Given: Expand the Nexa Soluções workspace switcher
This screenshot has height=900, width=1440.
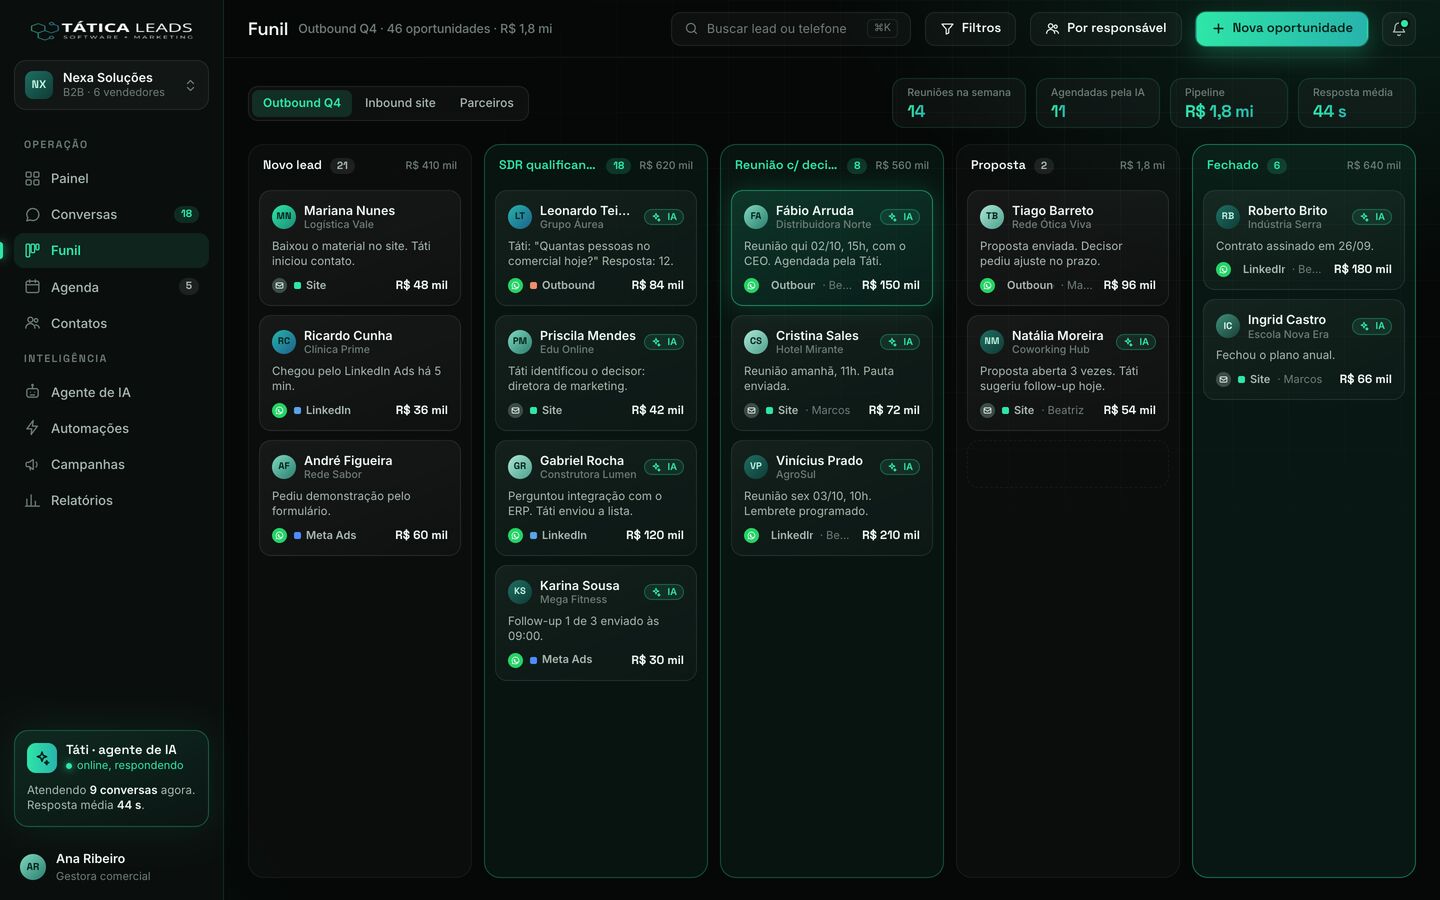Looking at the screenshot, I should point(111,85).
